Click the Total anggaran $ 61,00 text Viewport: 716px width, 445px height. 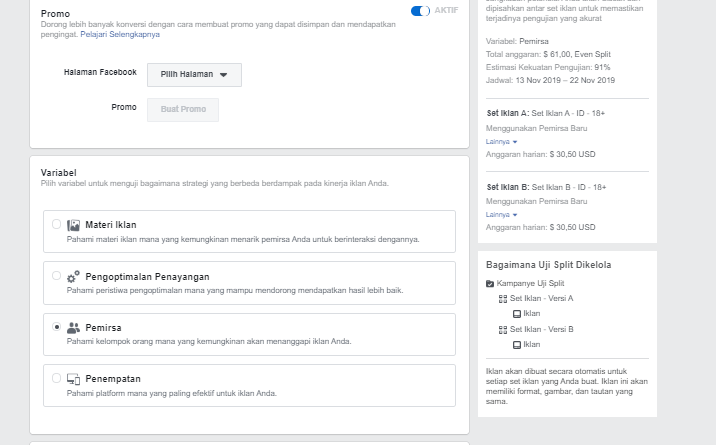(548, 54)
